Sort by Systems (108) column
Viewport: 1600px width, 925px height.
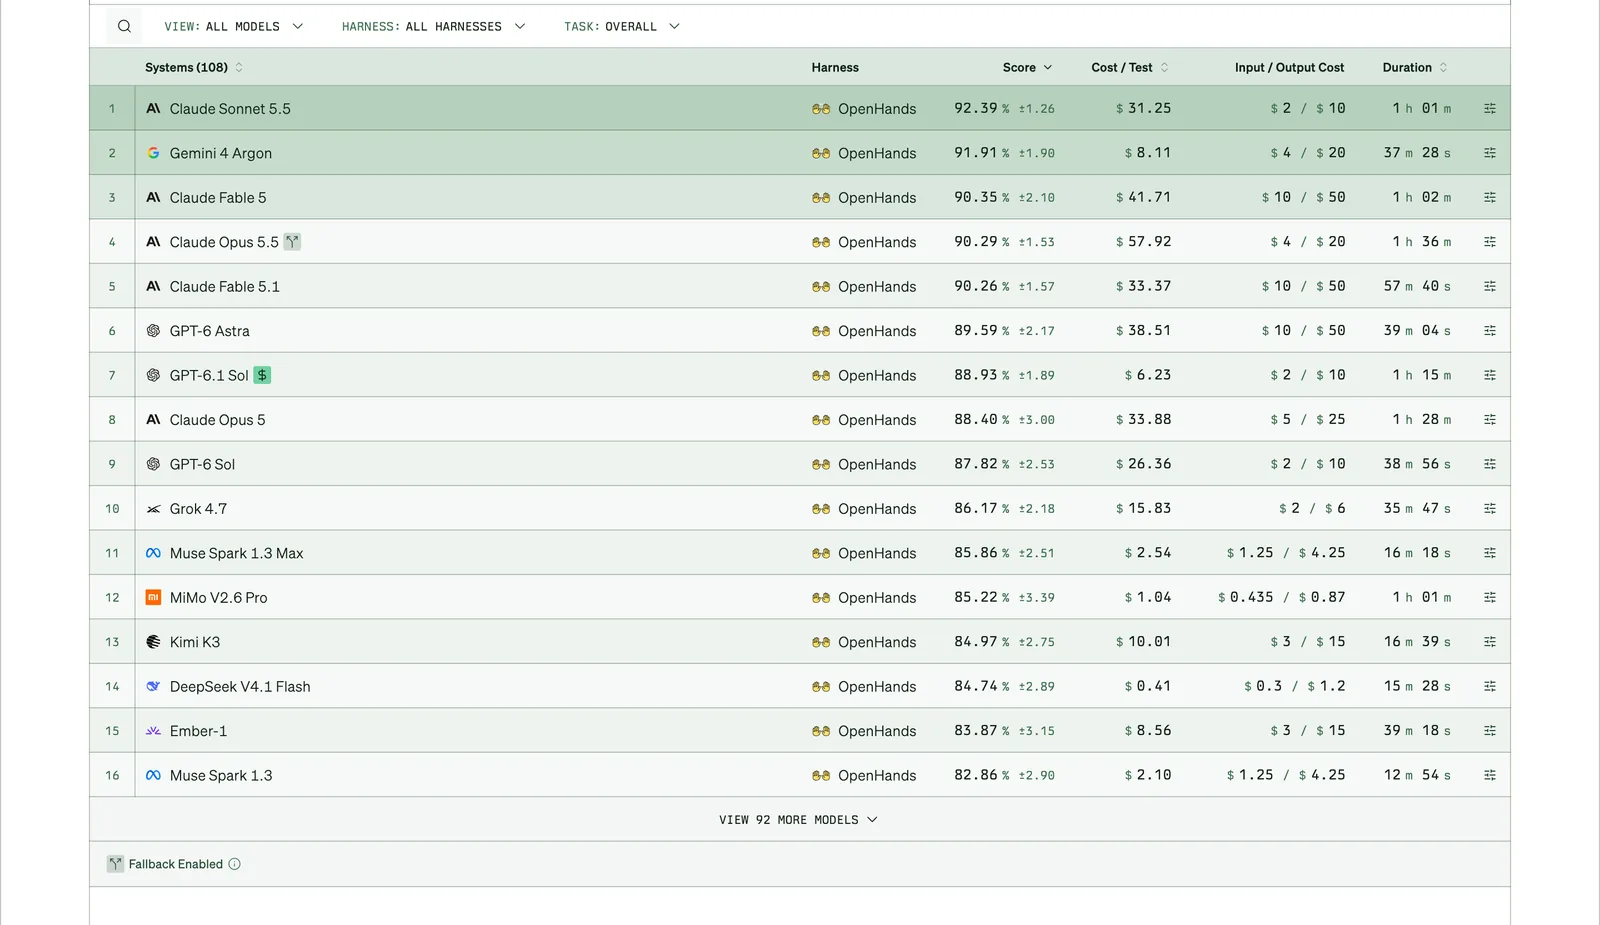pos(194,68)
